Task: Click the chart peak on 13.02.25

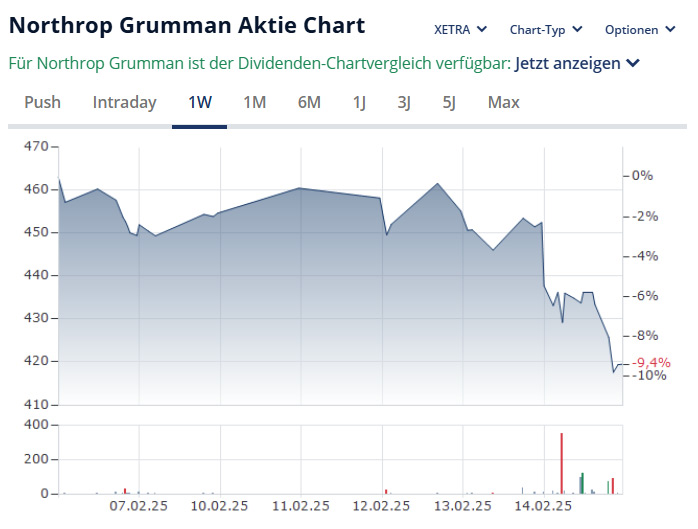Action: (438, 184)
